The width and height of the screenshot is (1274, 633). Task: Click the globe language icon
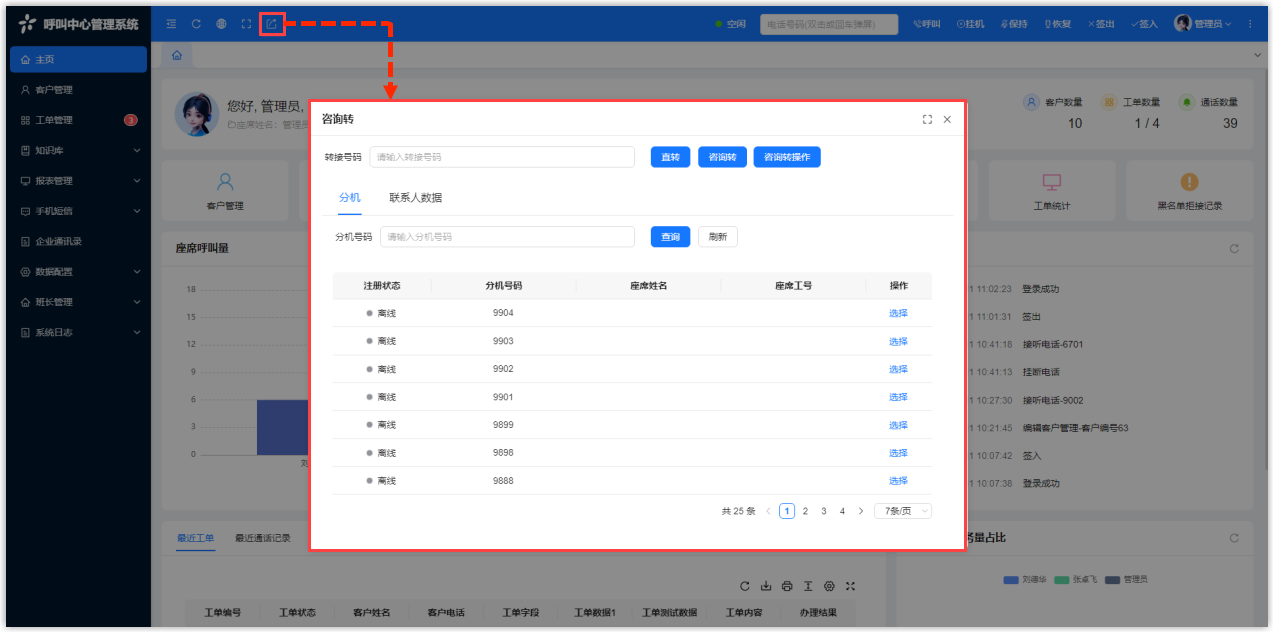tap(221, 24)
